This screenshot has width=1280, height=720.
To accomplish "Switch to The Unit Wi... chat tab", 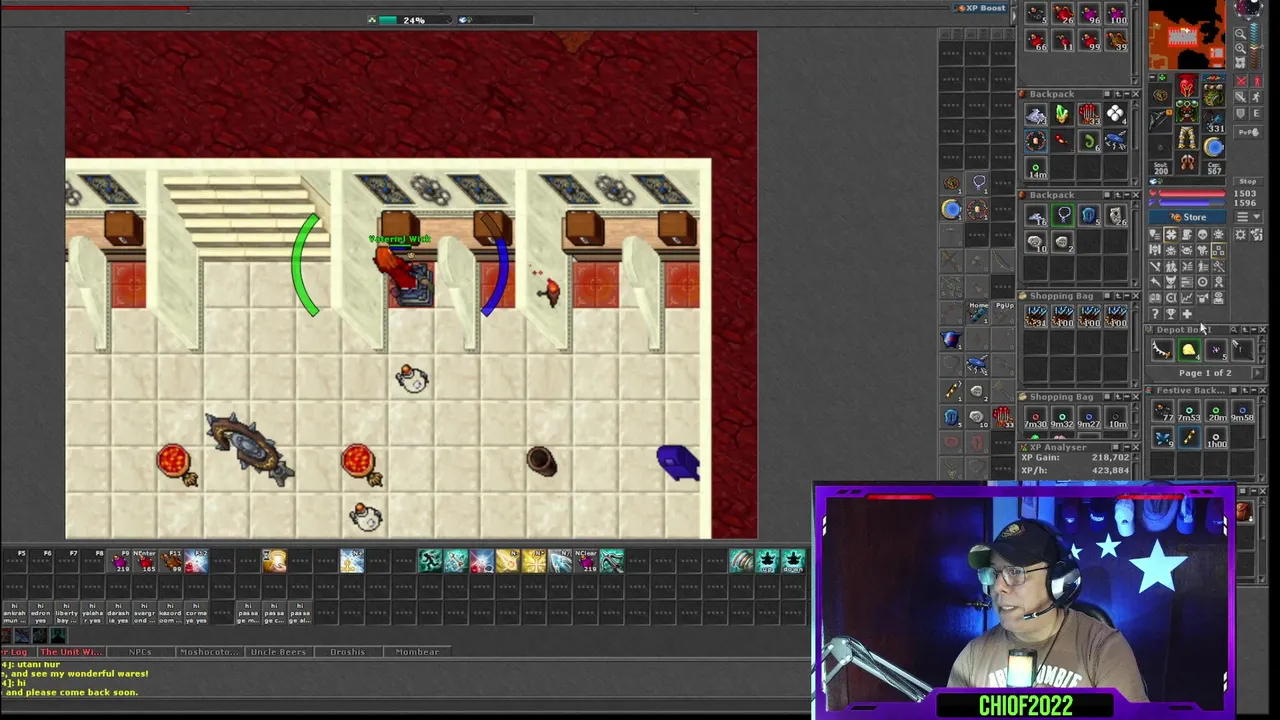I will 70,652.
